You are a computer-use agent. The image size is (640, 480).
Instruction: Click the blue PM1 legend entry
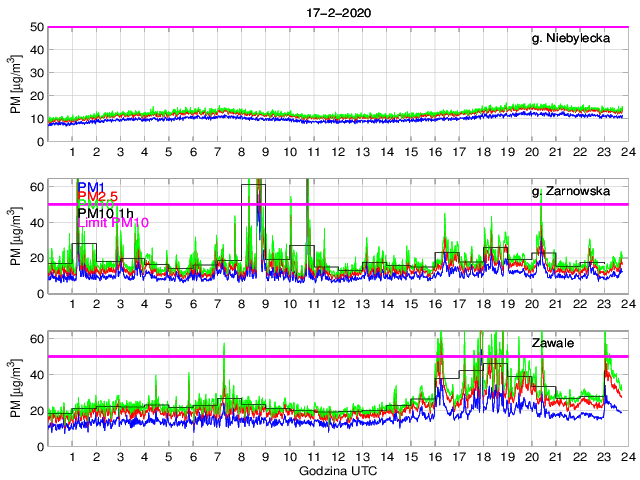click(x=90, y=187)
